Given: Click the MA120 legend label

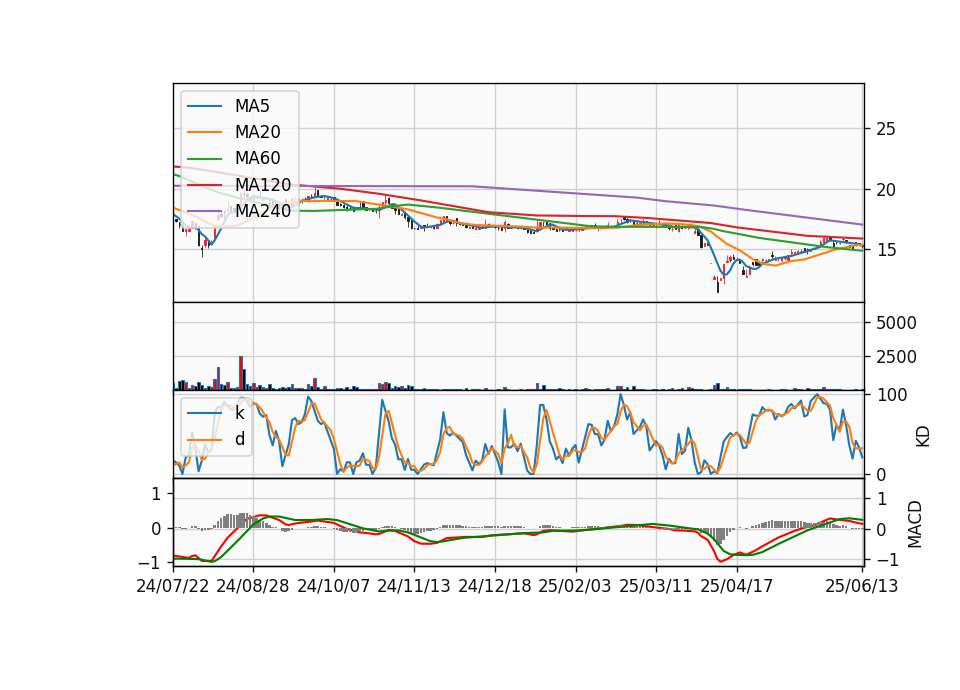Looking at the screenshot, I should 263,184.
